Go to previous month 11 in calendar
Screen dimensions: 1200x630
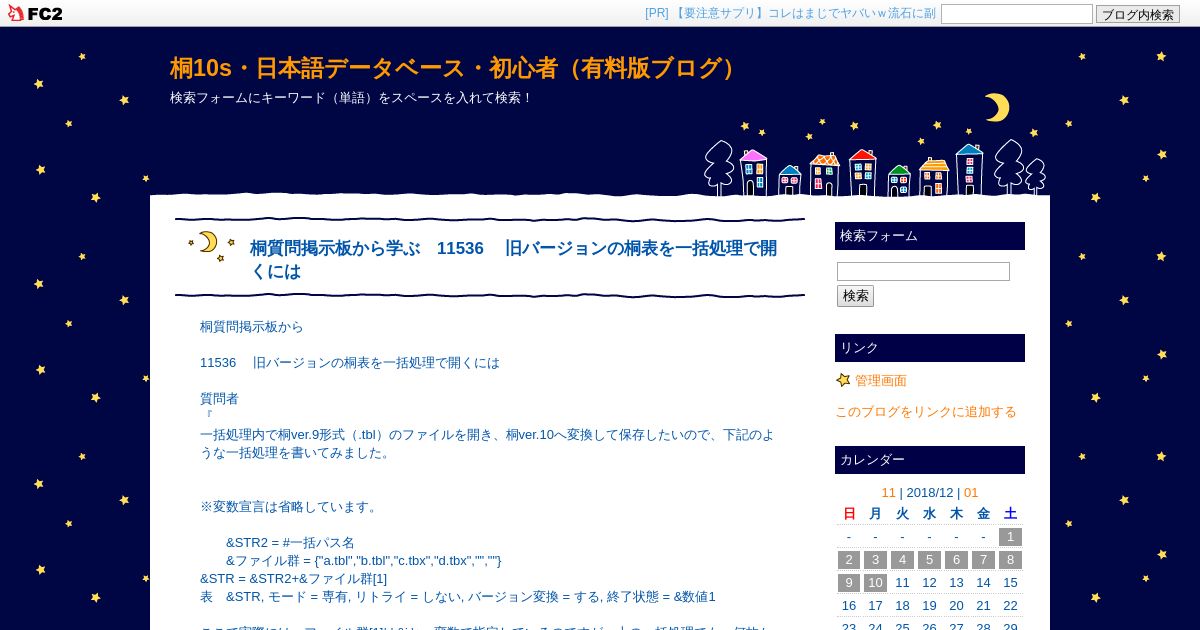pos(888,492)
